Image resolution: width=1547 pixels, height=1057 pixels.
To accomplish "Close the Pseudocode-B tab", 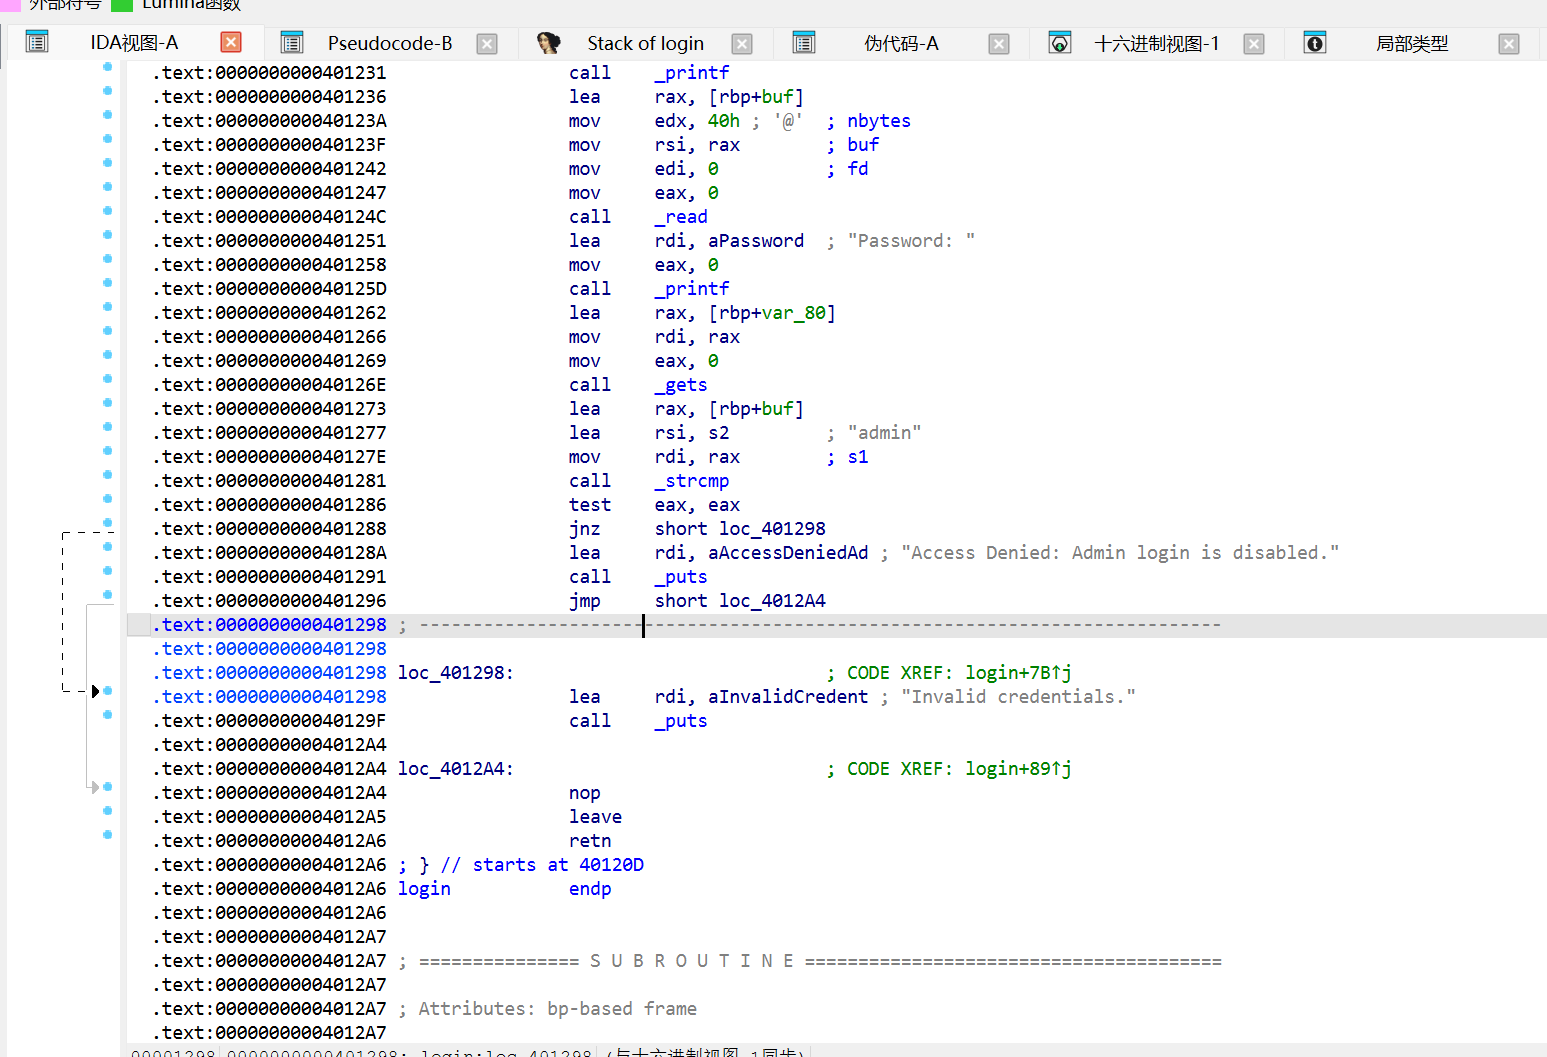I will pyautogui.click(x=487, y=43).
